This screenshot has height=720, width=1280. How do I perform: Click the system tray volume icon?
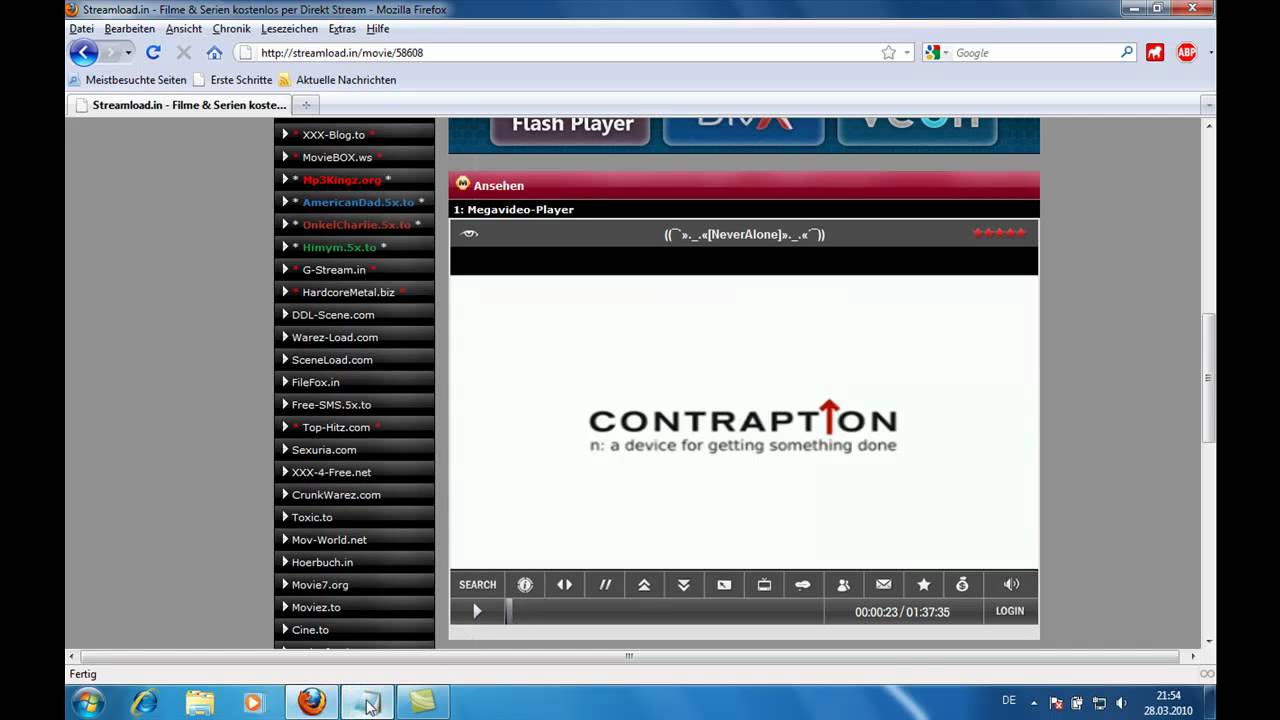[x=1121, y=703]
